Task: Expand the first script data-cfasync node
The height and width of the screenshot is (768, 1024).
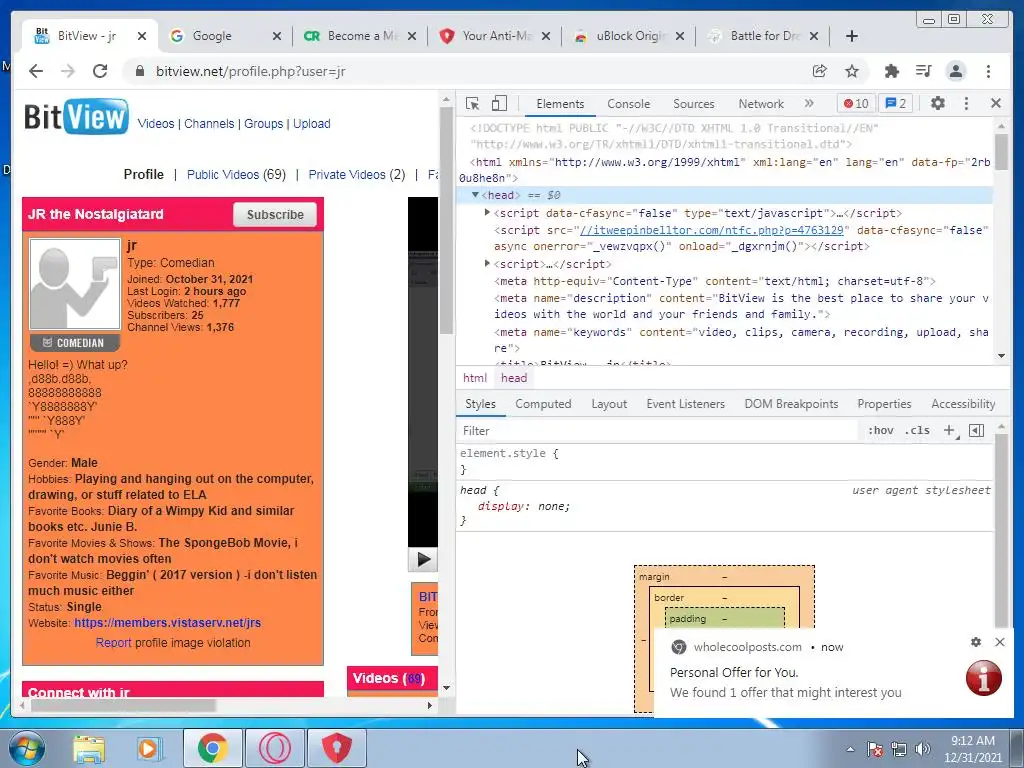Action: click(x=487, y=213)
